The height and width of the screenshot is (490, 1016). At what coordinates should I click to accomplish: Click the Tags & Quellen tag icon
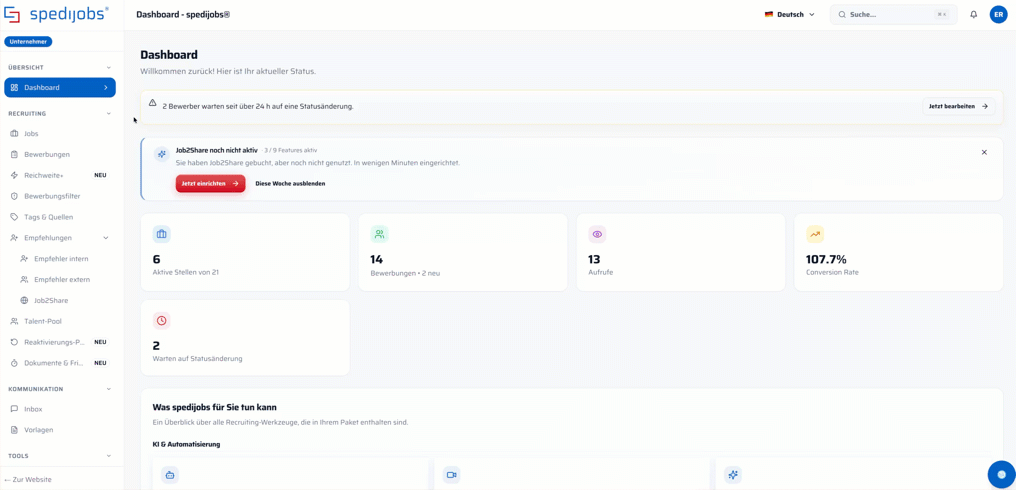click(14, 216)
